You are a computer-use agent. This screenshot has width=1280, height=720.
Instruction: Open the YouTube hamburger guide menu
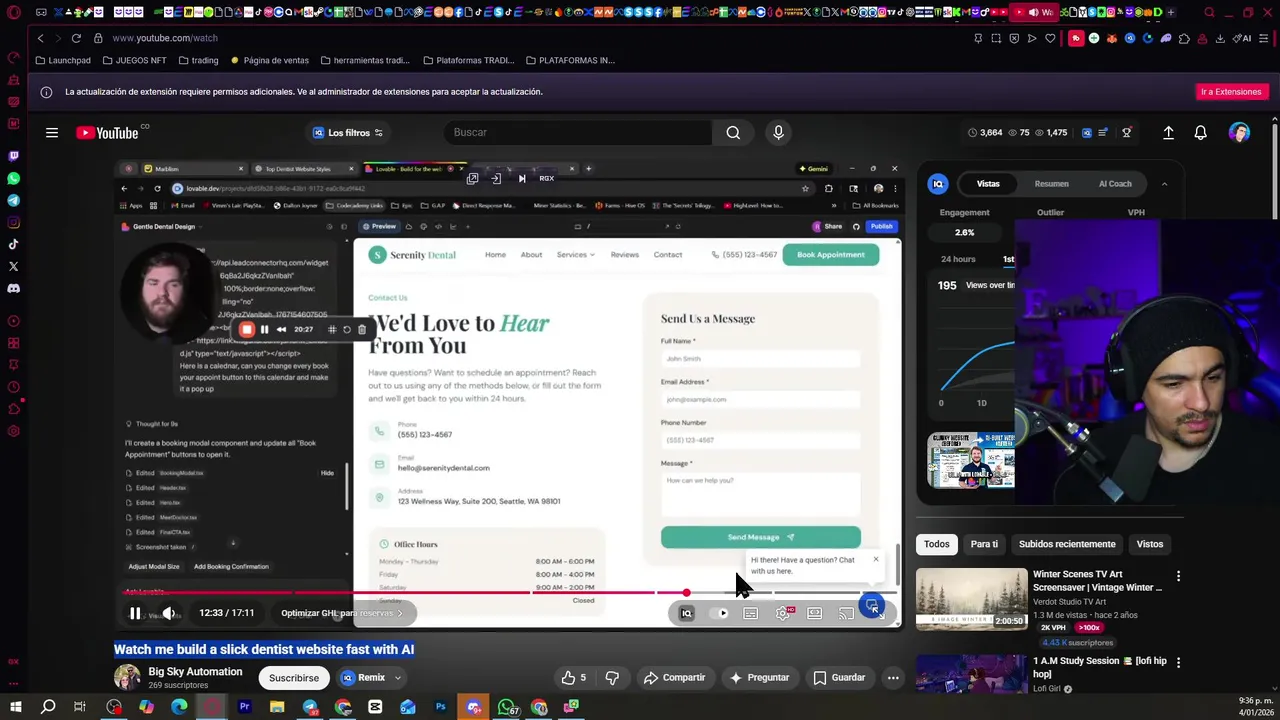[52, 132]
